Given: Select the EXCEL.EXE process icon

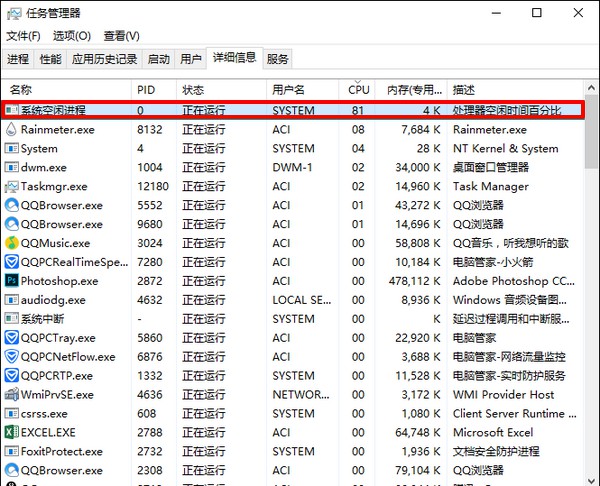Looking at the screenshot, I should tap(11, 432).
